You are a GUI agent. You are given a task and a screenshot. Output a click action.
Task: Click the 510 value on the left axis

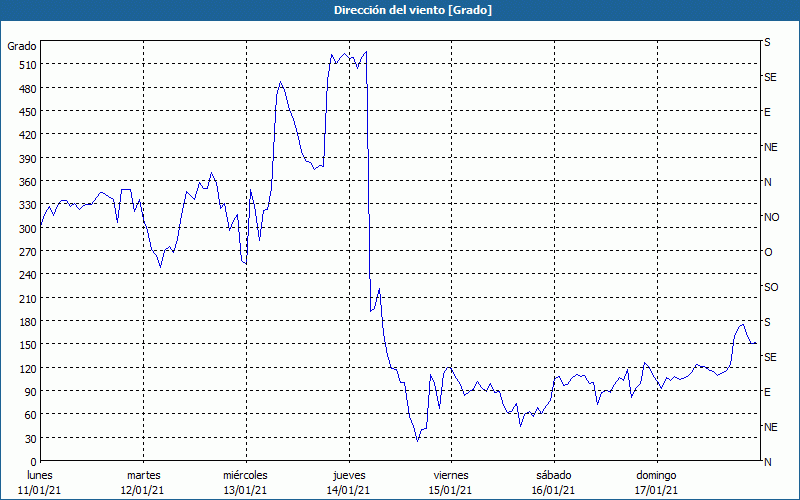point(27,65)
